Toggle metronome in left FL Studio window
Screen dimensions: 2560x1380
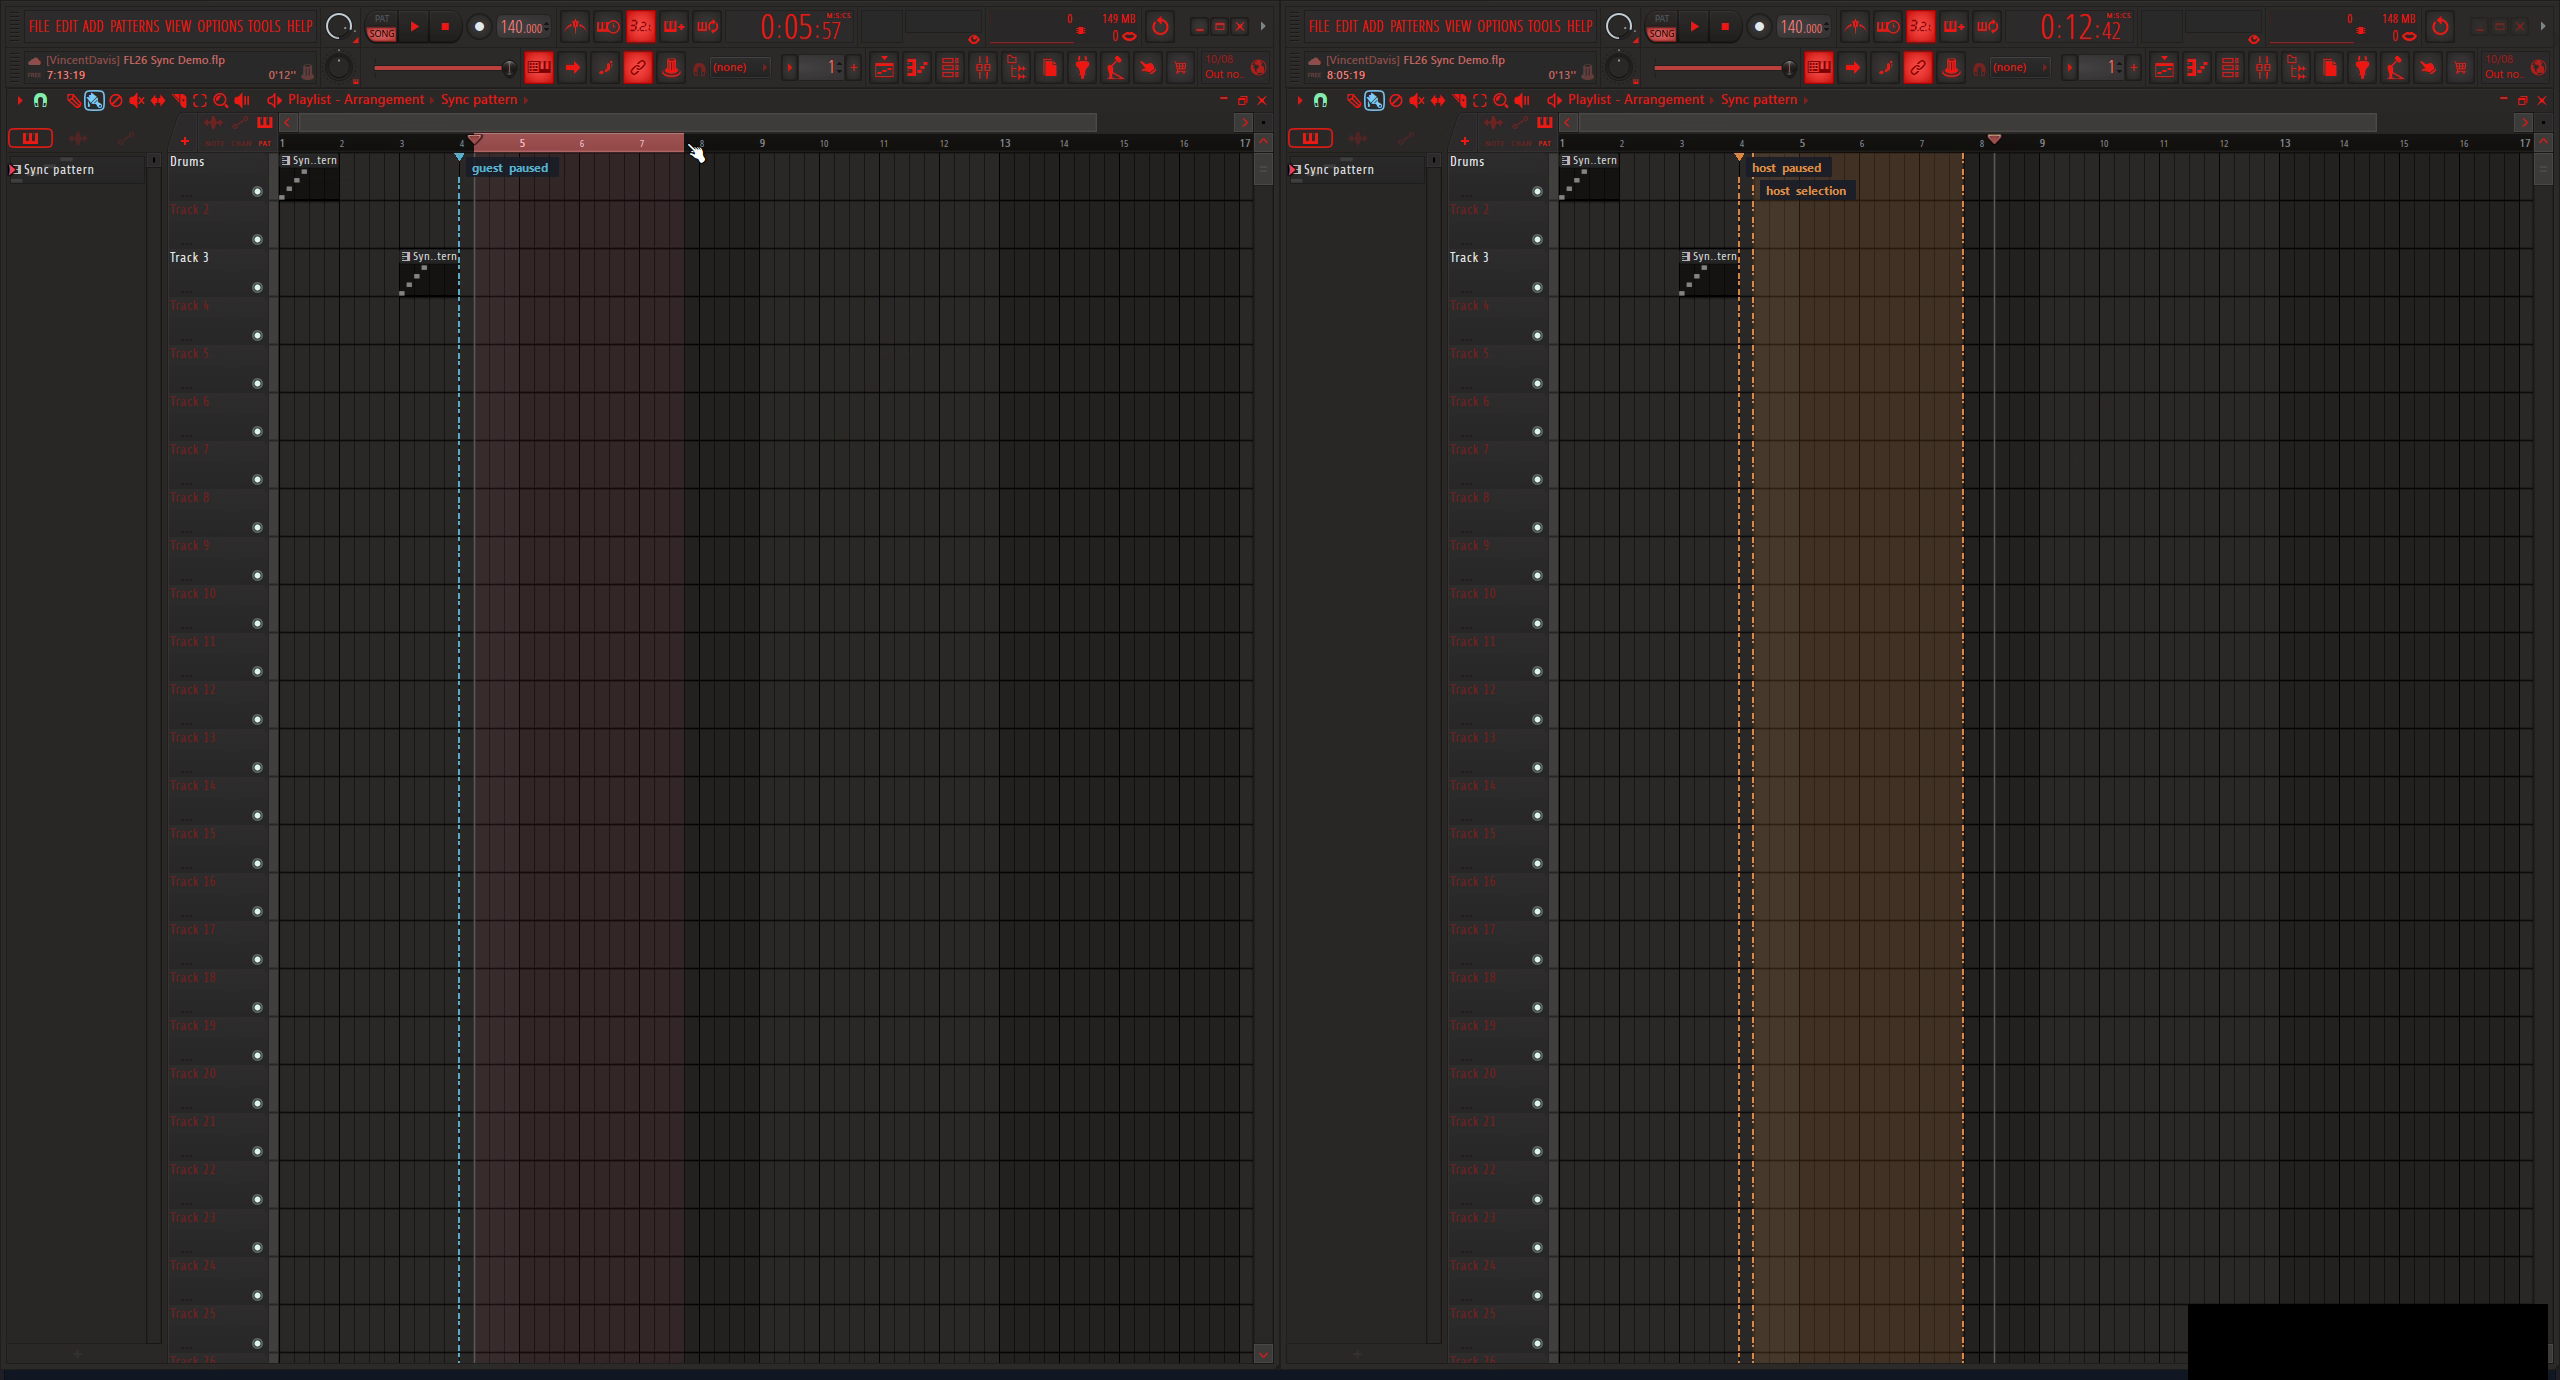(x=574, y=27)
